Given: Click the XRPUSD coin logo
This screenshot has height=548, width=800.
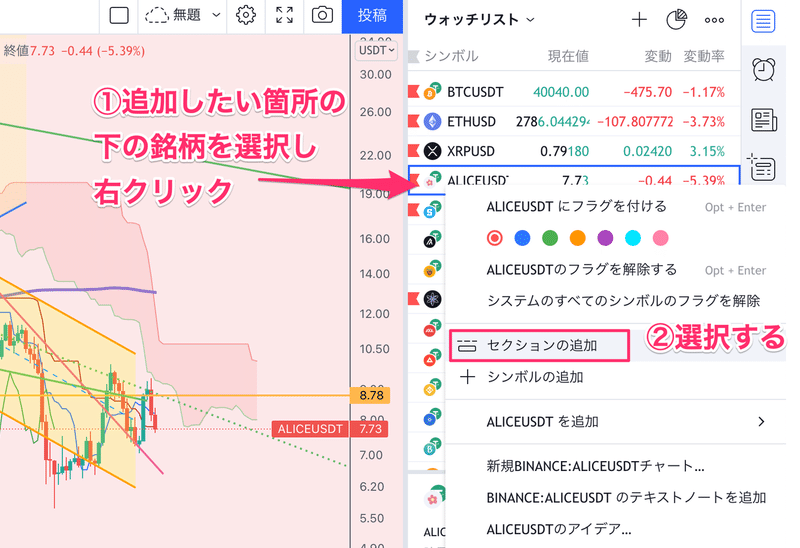Looking at the screenshot, I should point(433,151).
